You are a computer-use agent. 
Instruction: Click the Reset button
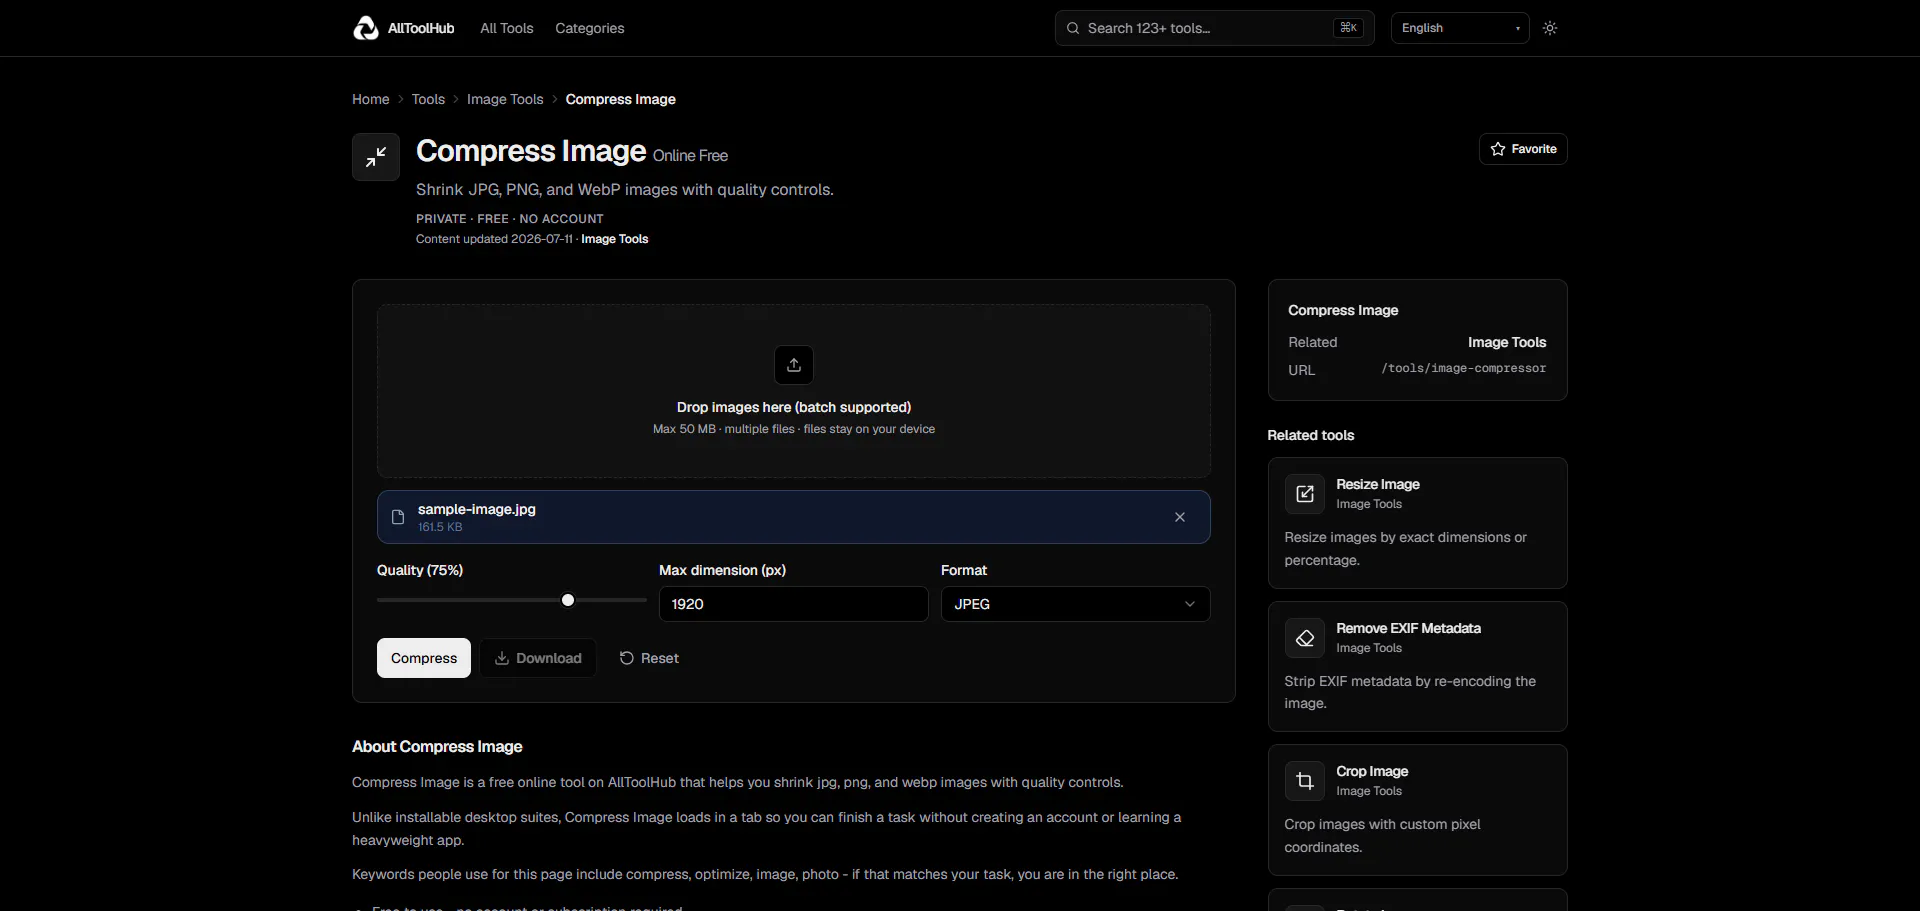click(x=649, y=658)
